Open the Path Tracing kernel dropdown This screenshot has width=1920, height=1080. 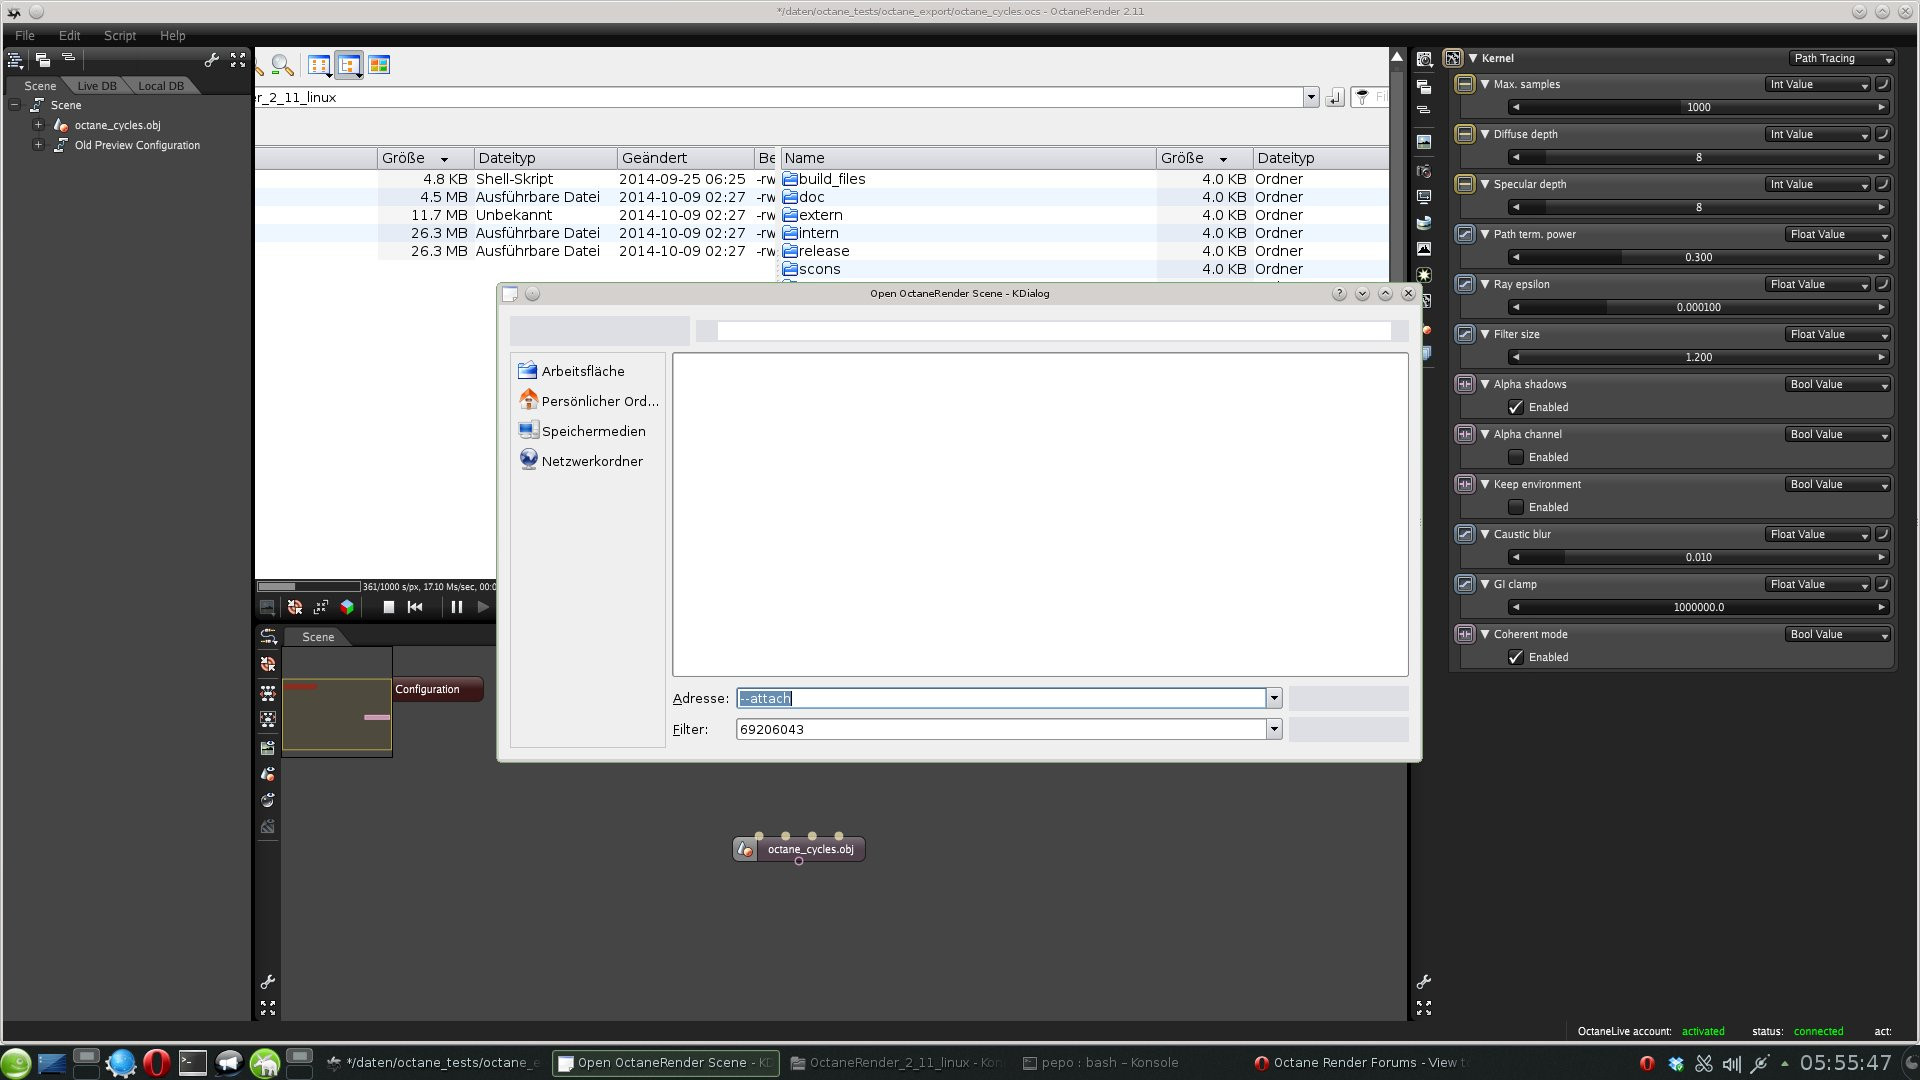point(1840,58)
